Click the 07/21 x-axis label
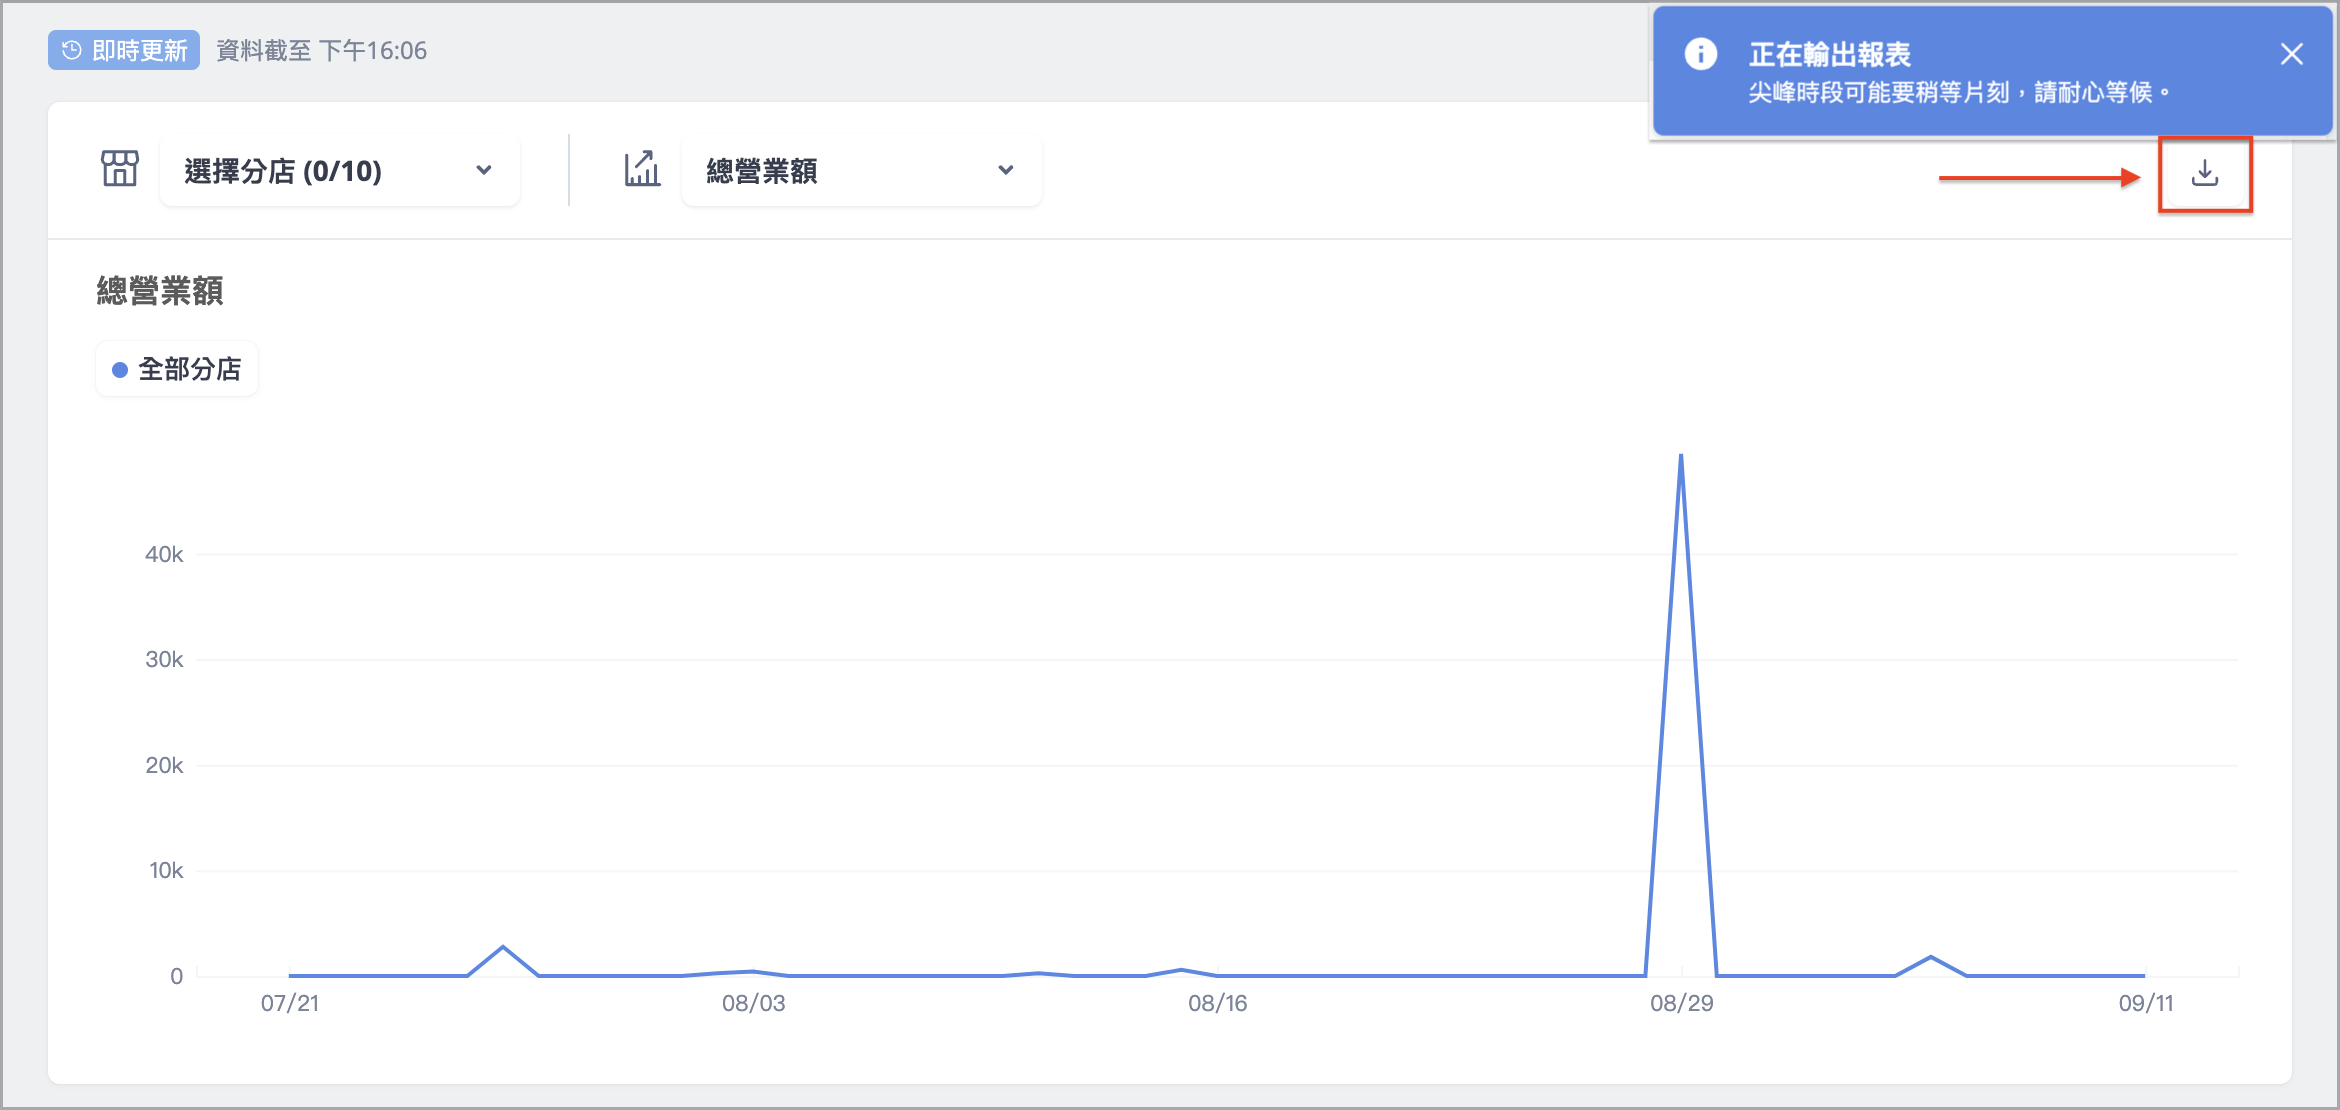 click(x=290, y=1003)
